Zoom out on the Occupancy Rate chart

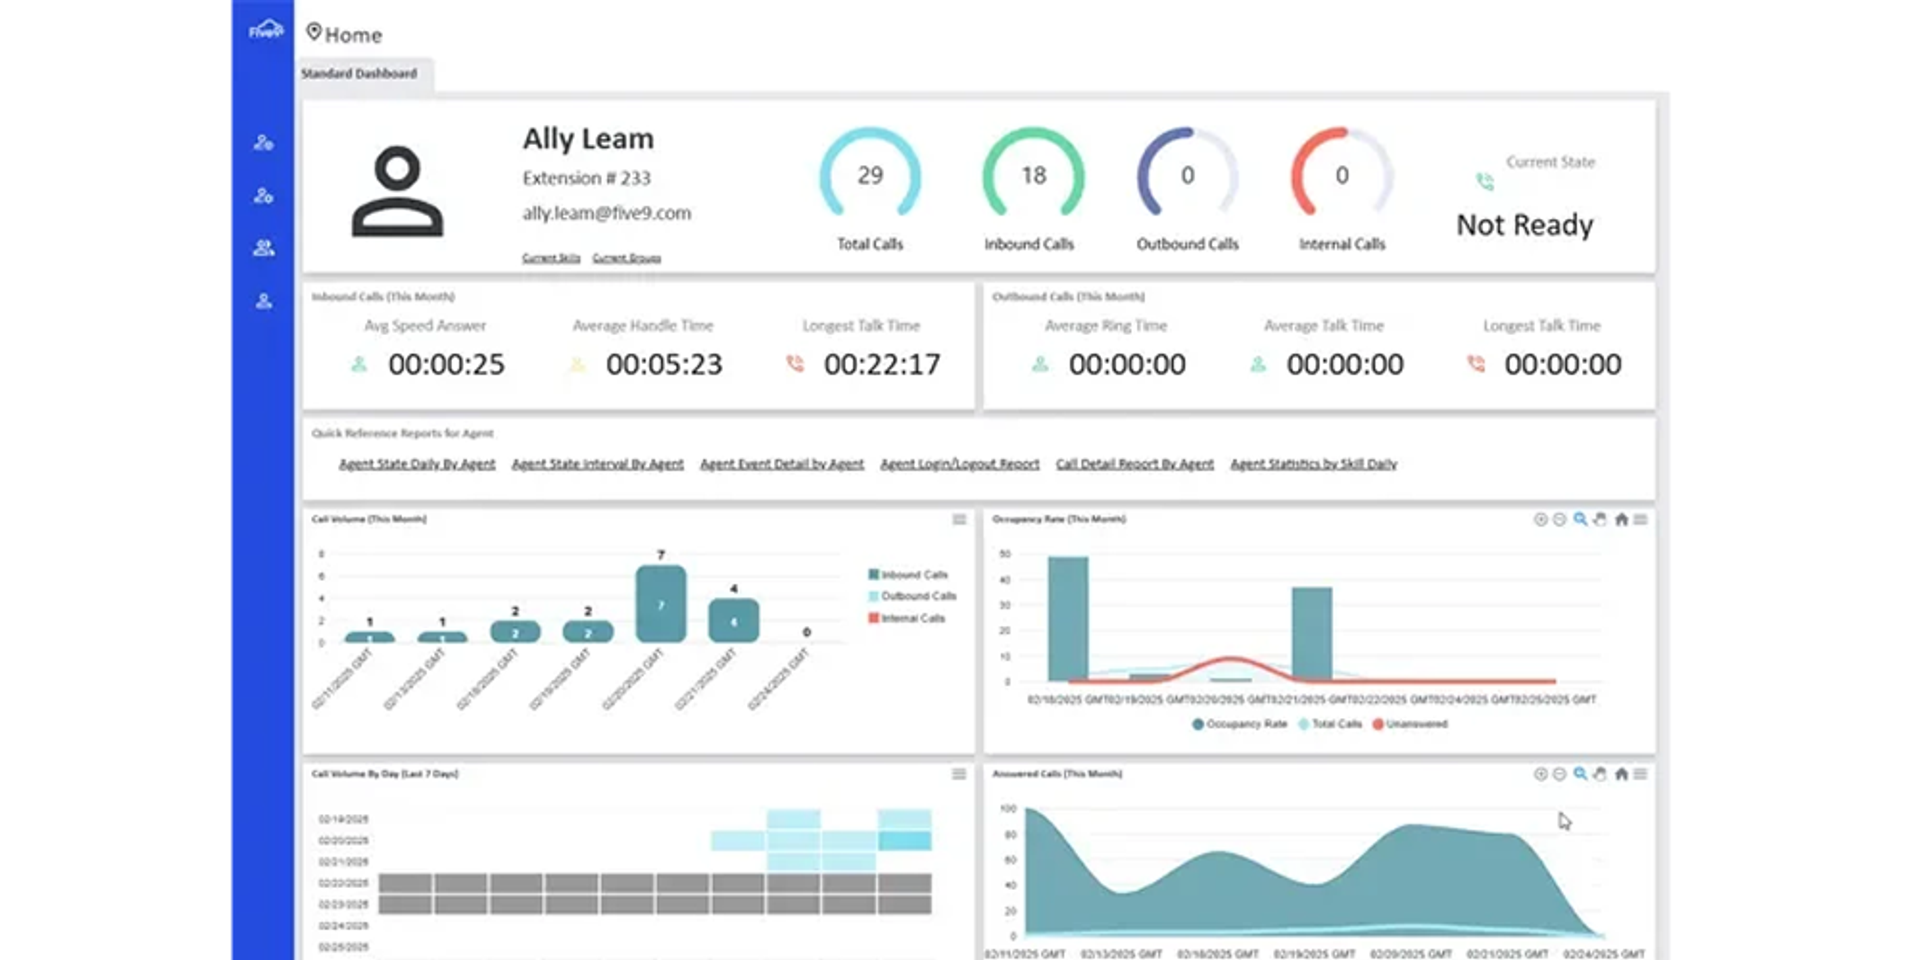1559,519
